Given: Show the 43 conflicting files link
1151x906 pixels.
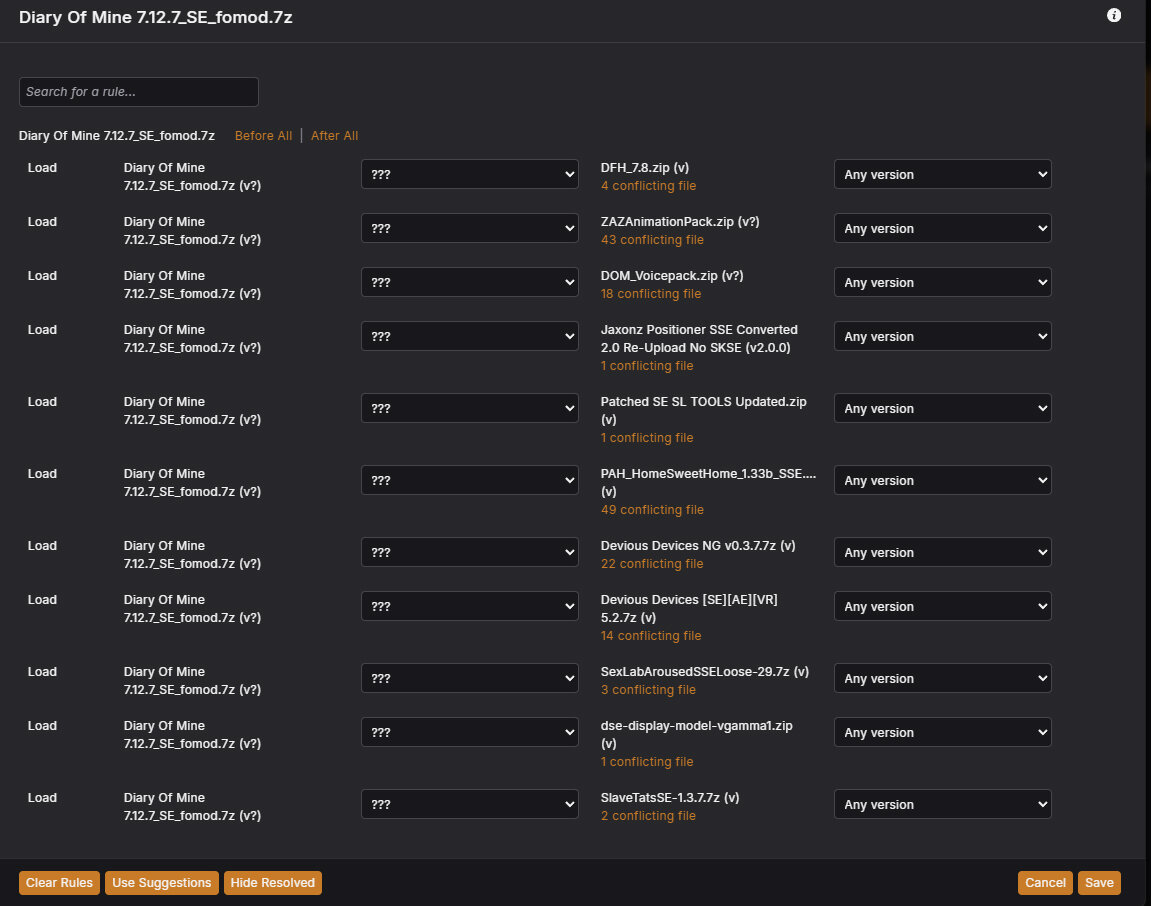Looking at the screenshot, I should coord(652,240).
